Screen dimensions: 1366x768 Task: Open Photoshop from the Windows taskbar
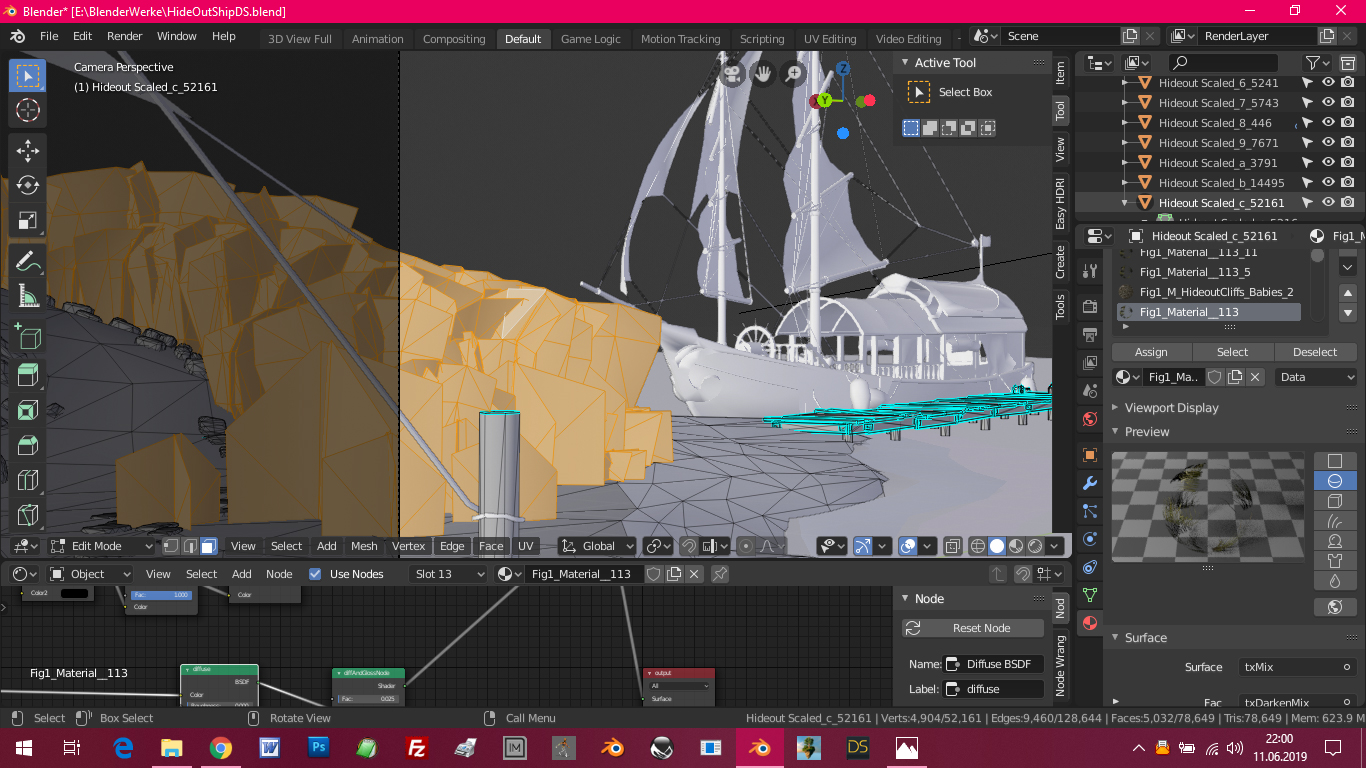[x=319, y=747]
